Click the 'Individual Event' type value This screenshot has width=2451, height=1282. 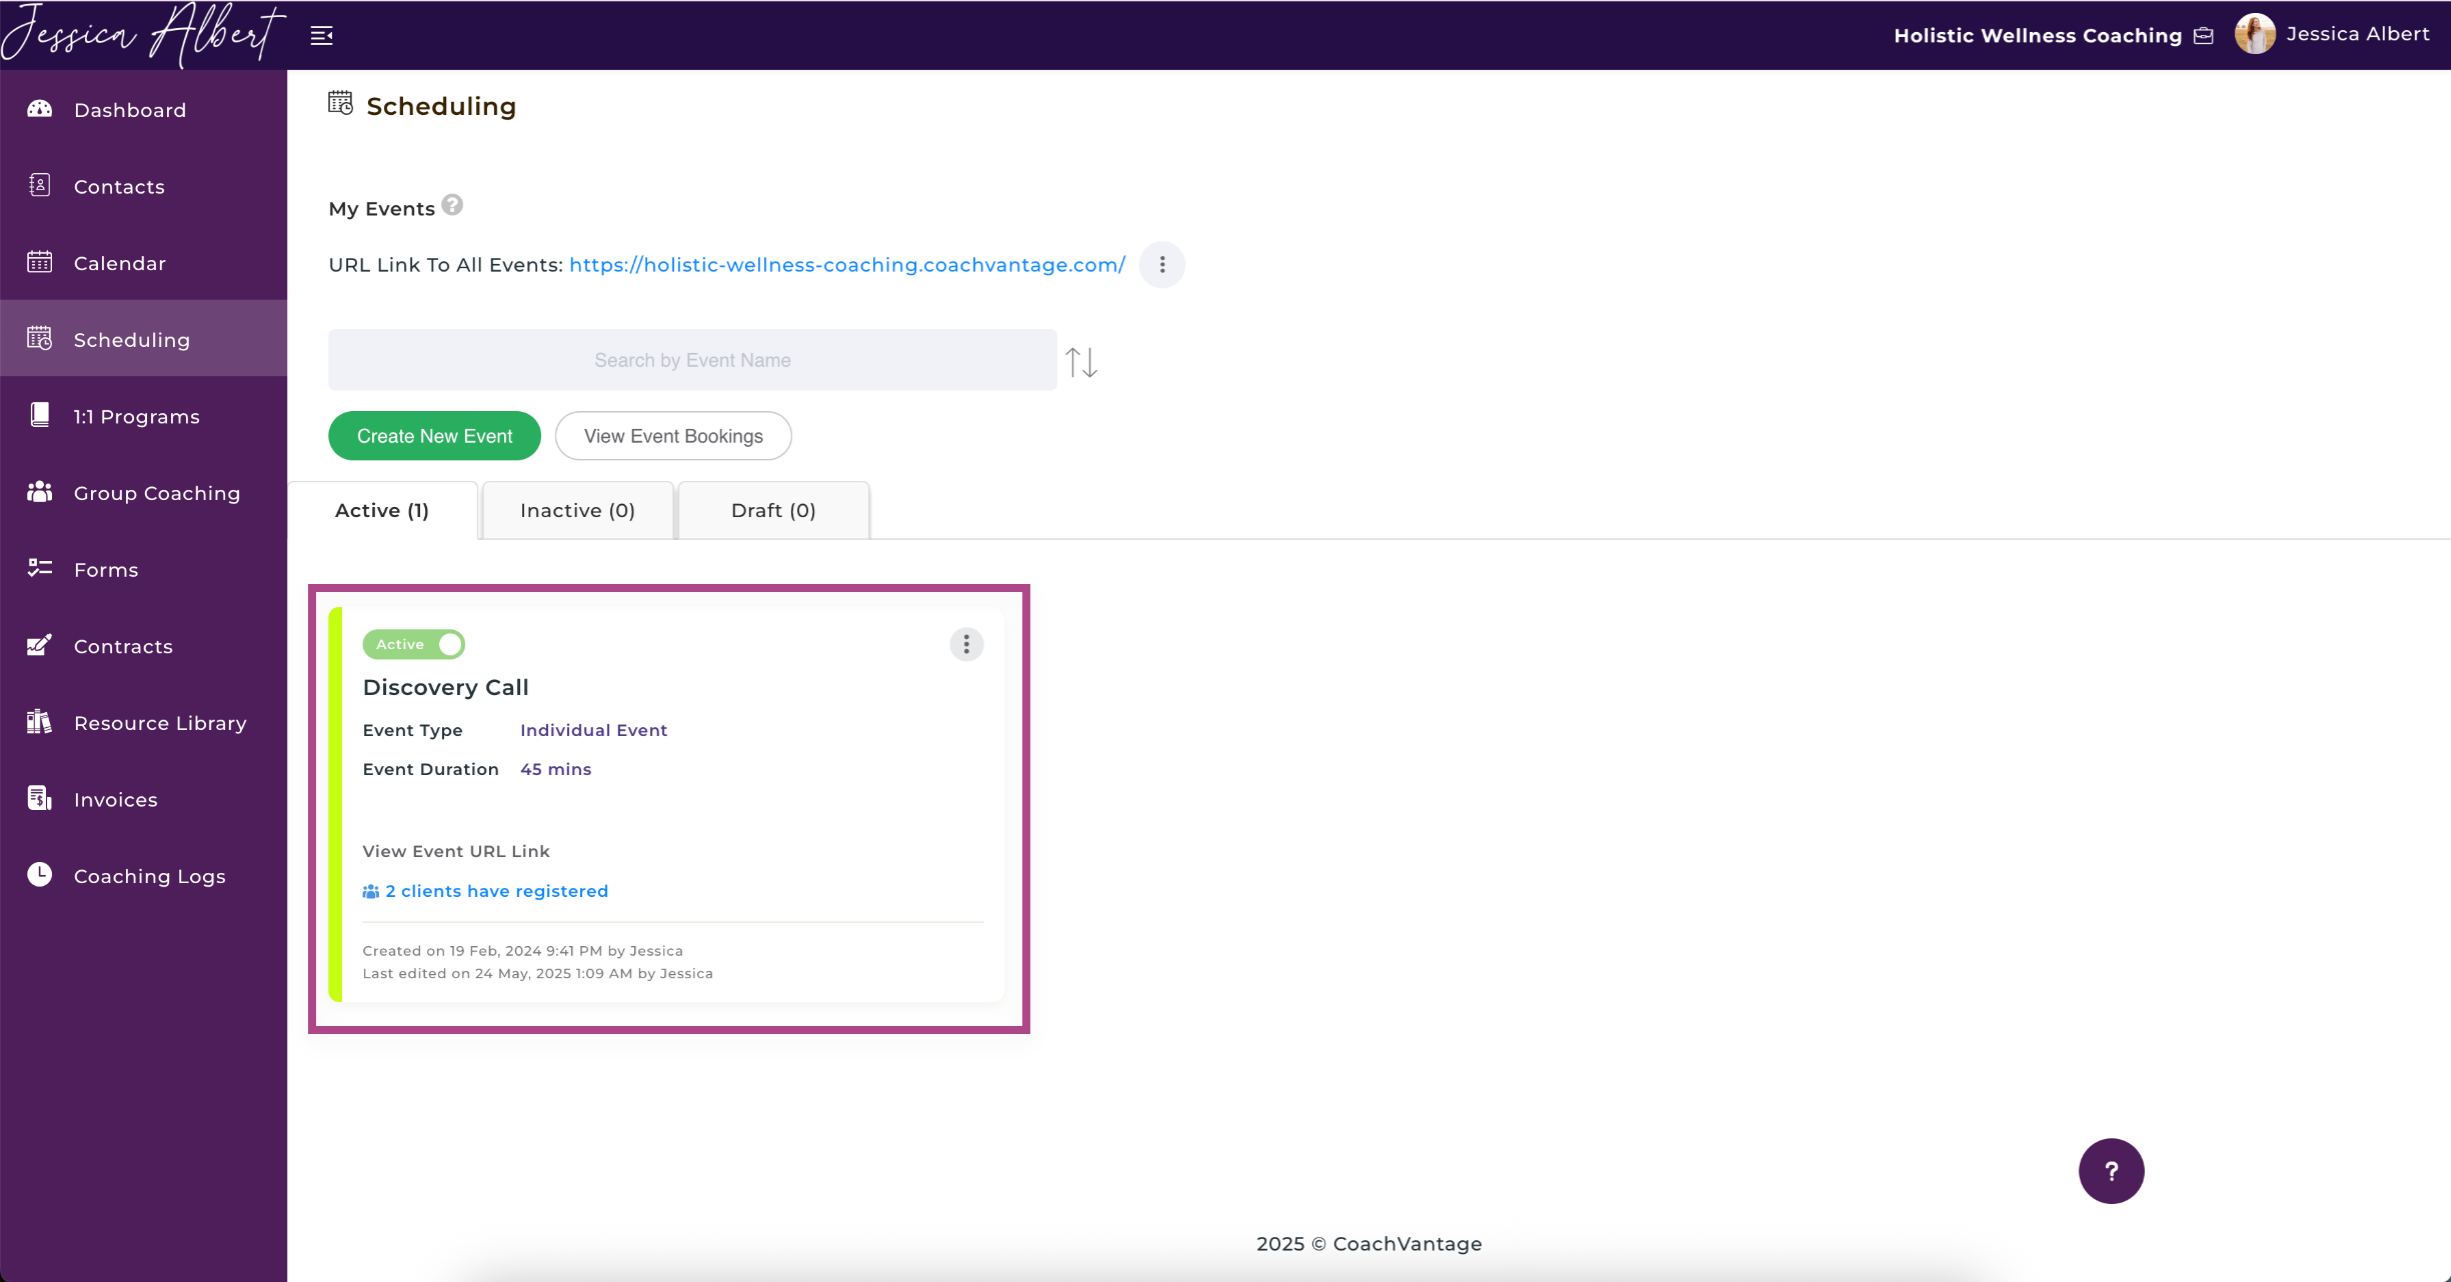(593, 730)
